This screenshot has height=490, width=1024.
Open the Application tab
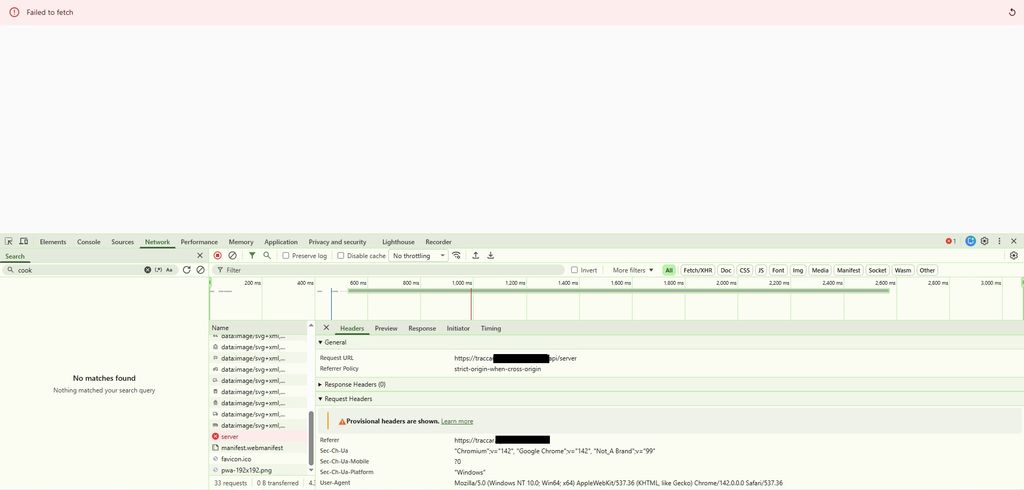coord(281,242)
